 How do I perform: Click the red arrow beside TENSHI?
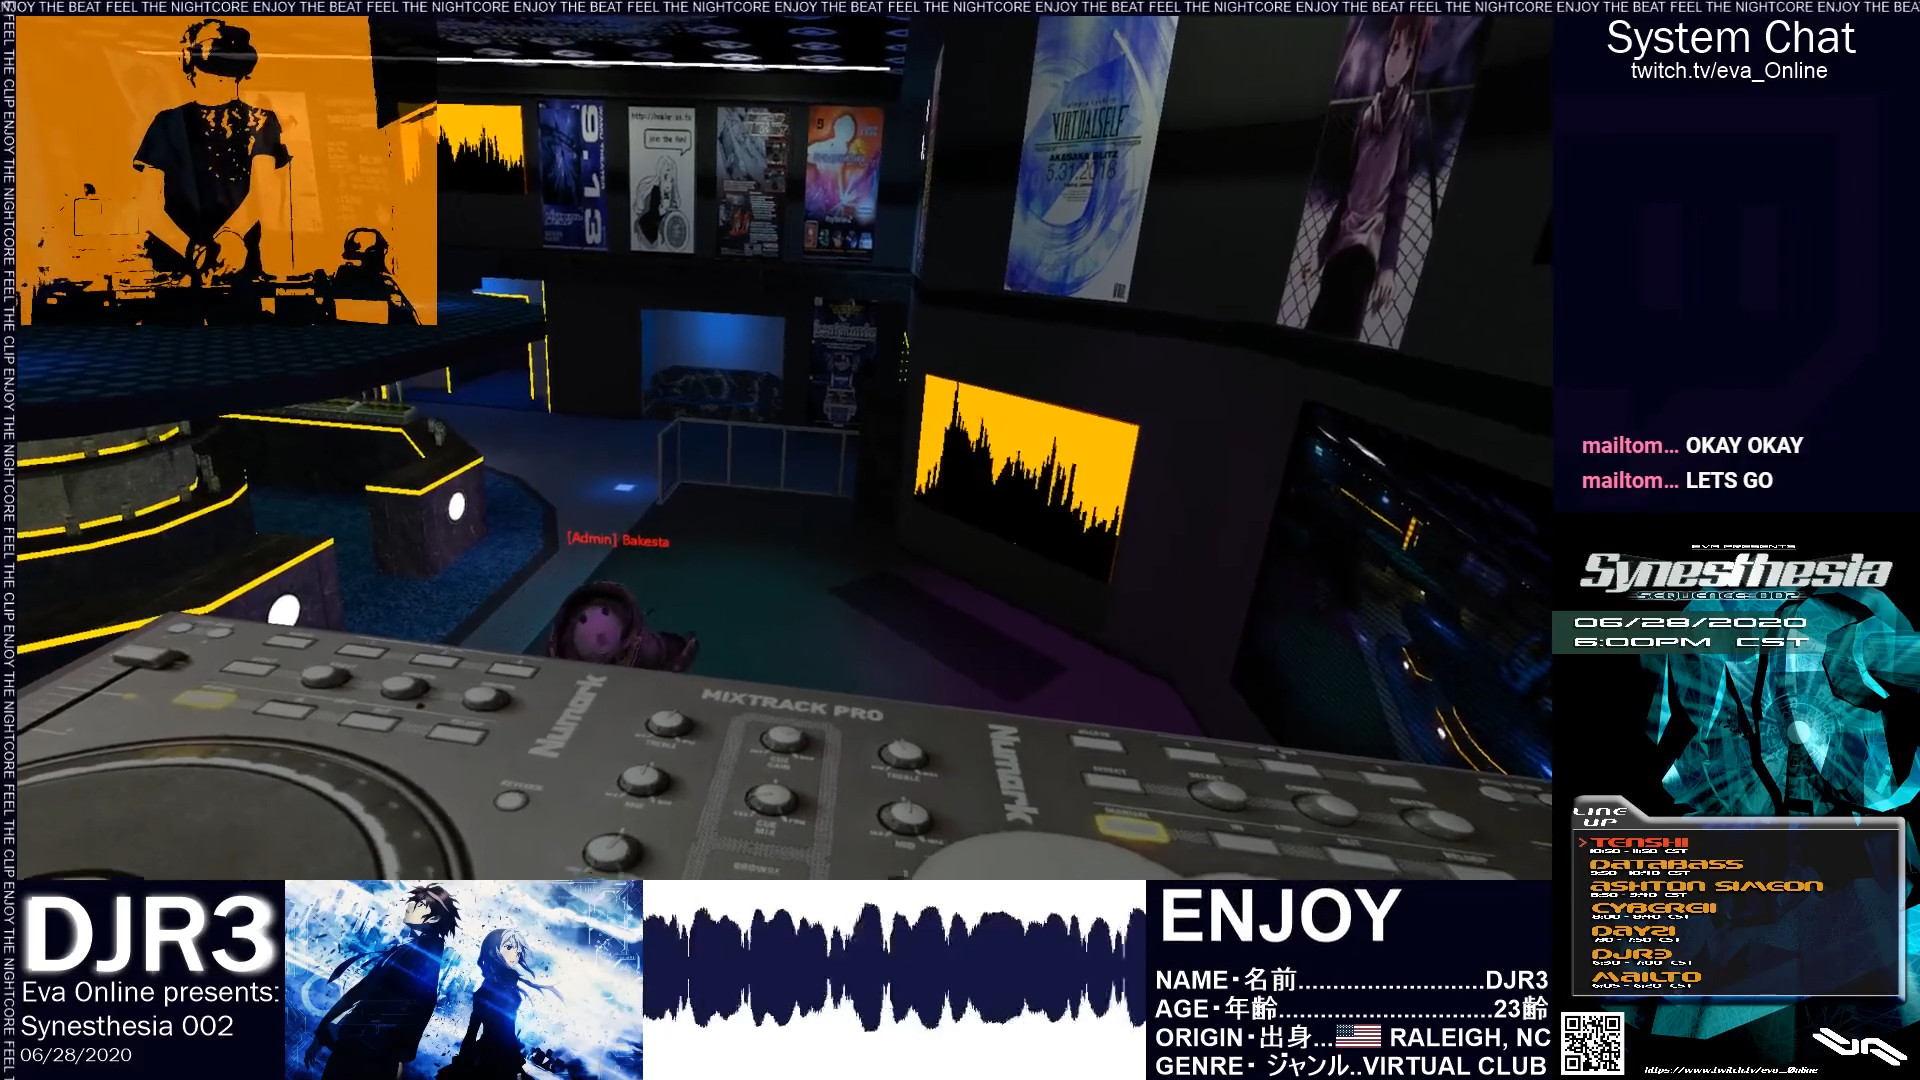(x=1582, y=843)
